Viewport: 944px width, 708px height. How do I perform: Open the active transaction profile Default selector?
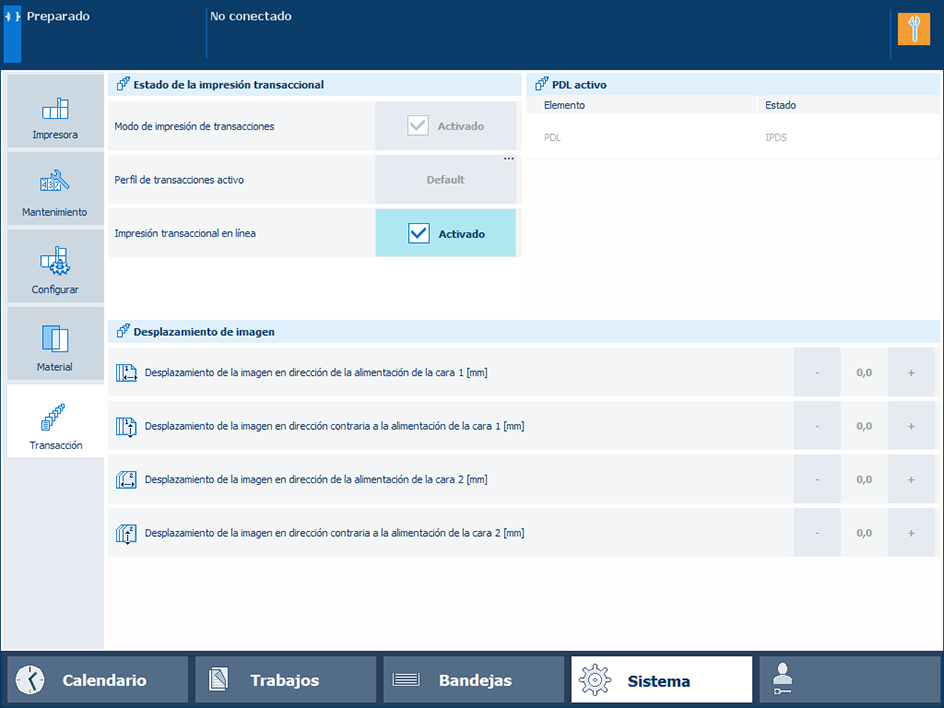click(x=446, y=179)
